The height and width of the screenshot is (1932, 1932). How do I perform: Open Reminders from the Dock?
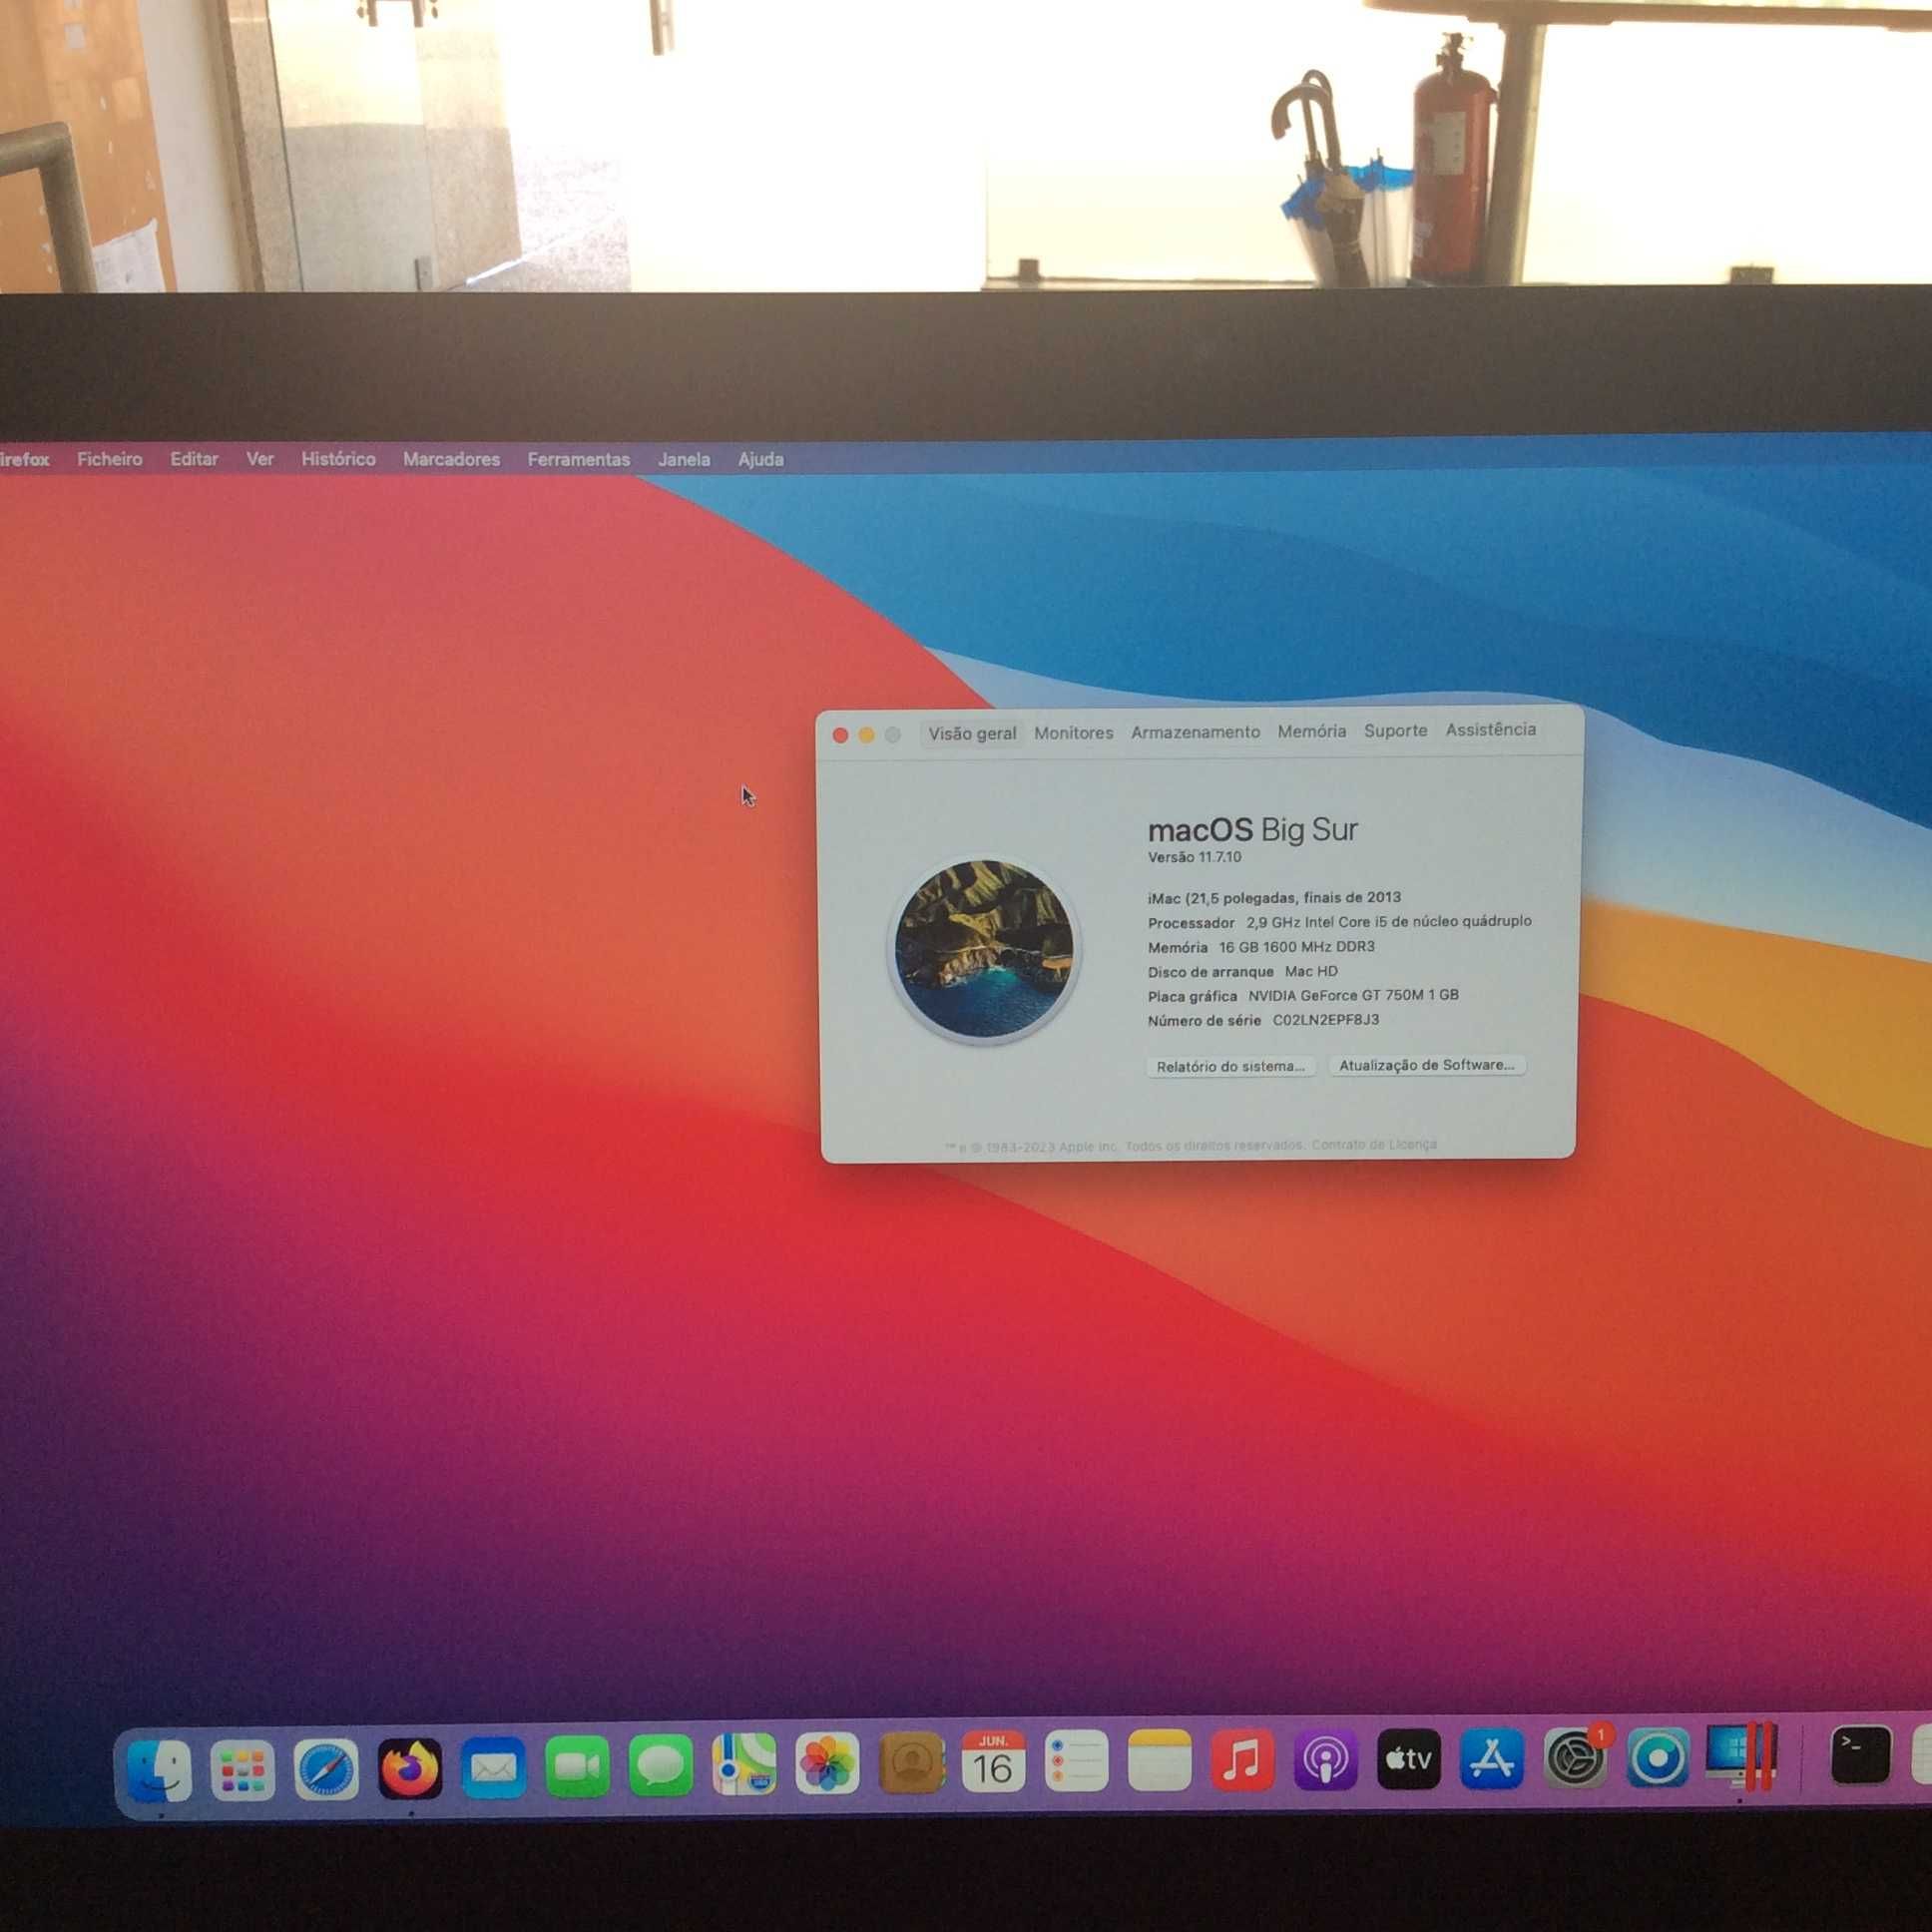tap(1077, 1761)
